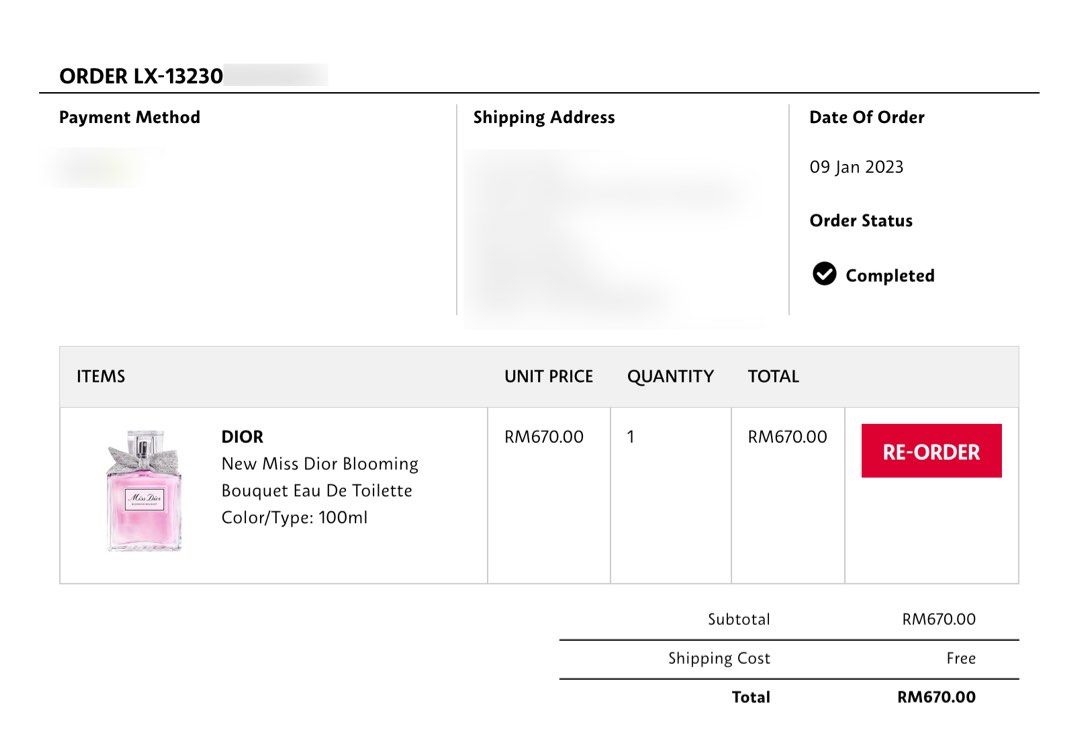Select the Date Of Order label
Viewport: 1080px width, 735px height.
pyautogui.click(x=866, y=117)
